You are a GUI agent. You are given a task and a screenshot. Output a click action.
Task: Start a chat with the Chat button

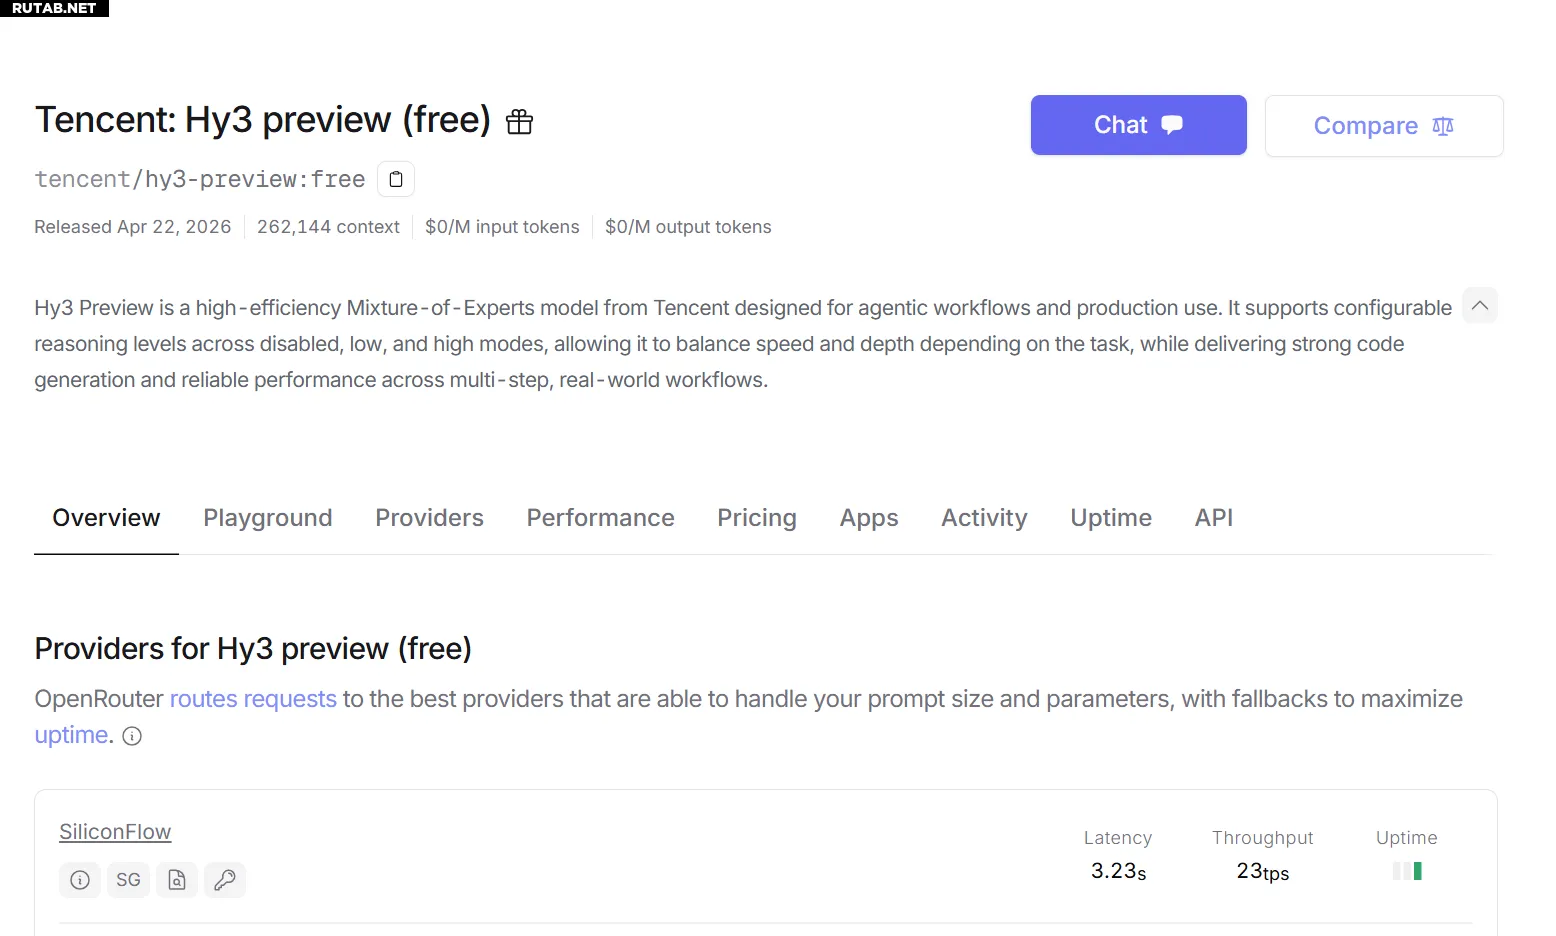(1138, 125)
